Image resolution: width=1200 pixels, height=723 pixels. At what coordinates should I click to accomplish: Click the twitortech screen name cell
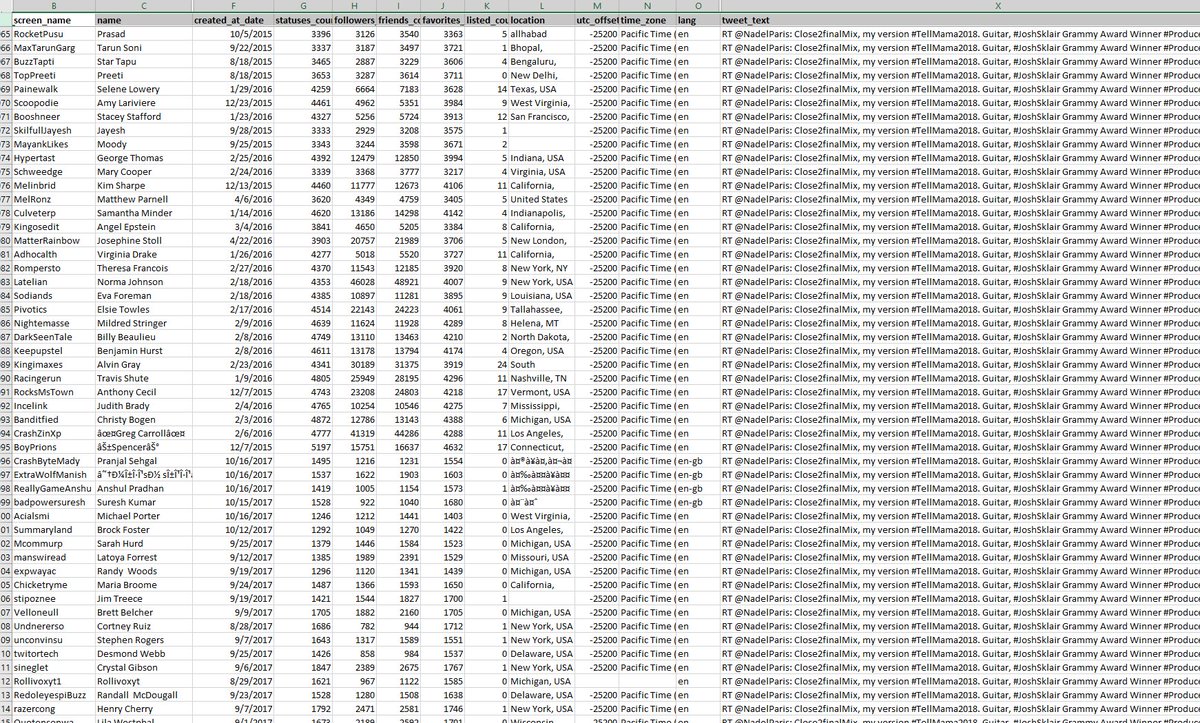[x=53, y=653]
